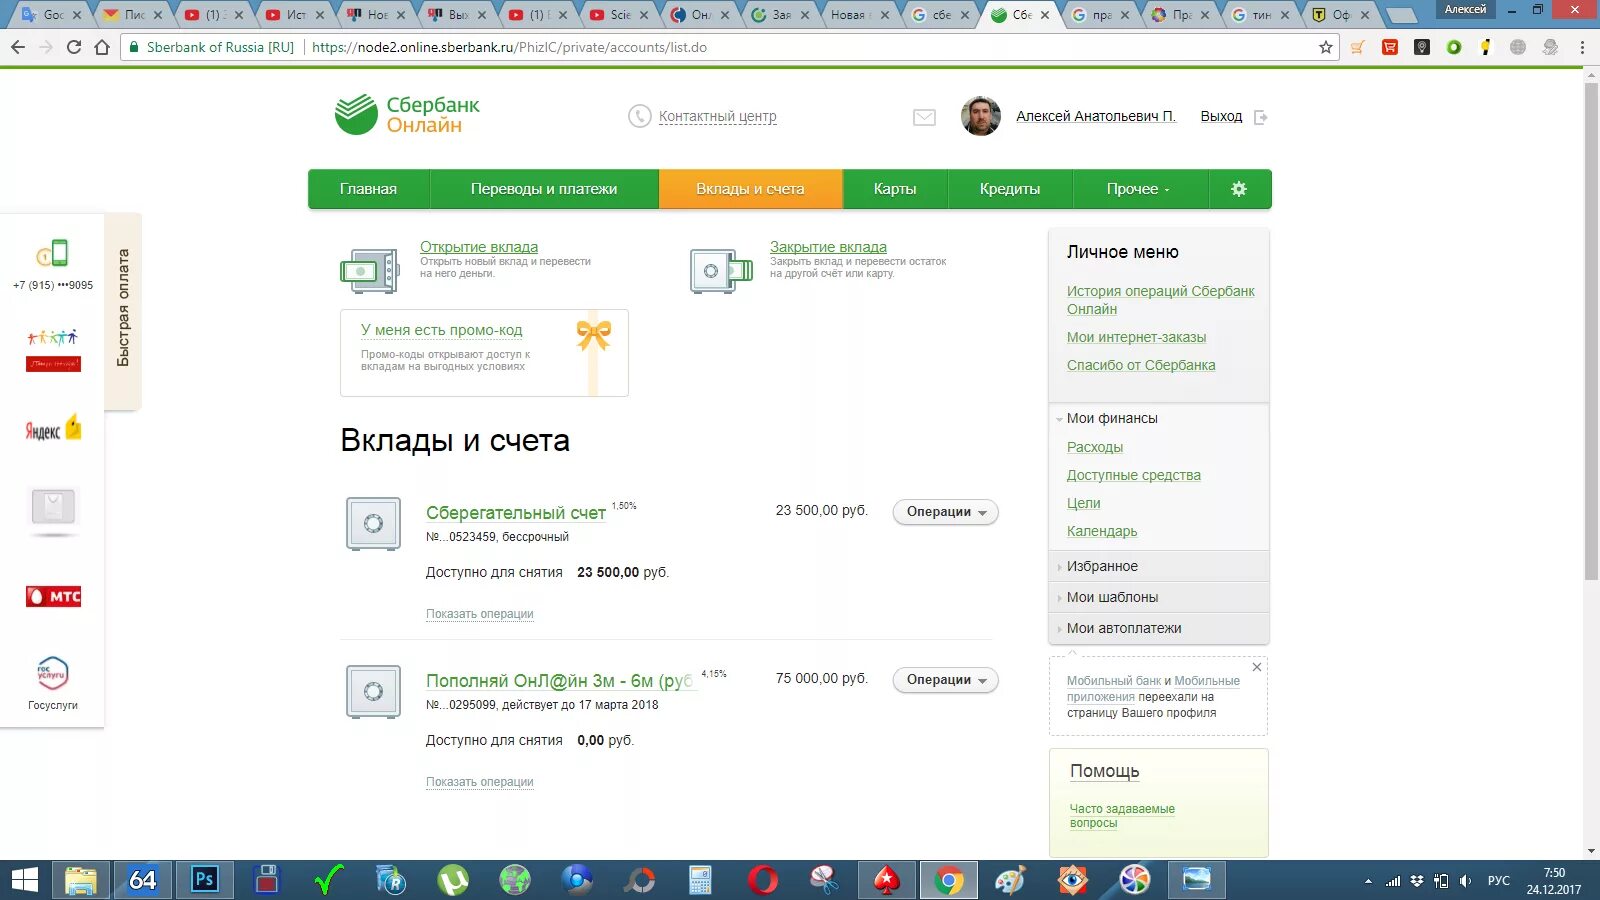Click the Контактный центр link
The image size is (1600, 900).
[x=717, y=116]
